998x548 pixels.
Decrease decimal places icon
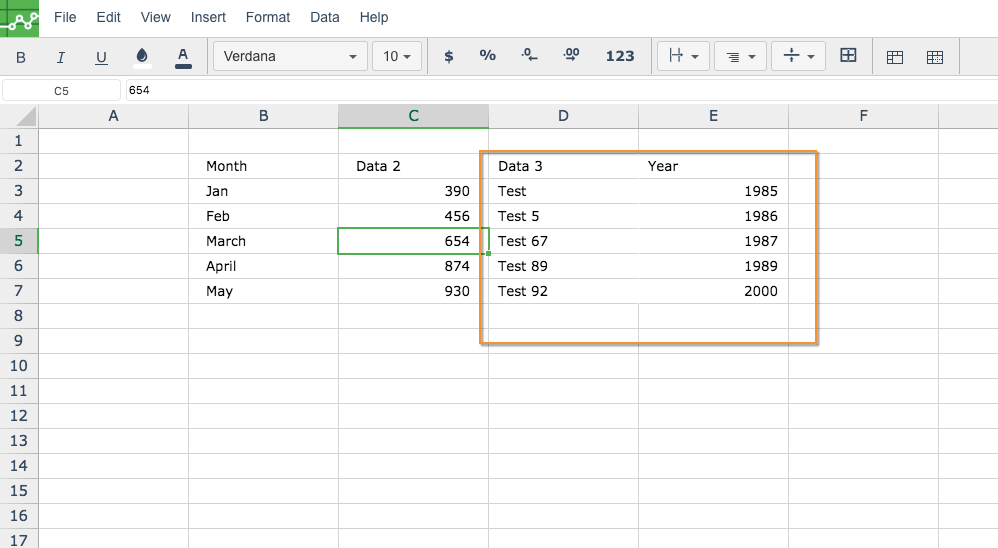coord(529,55)
